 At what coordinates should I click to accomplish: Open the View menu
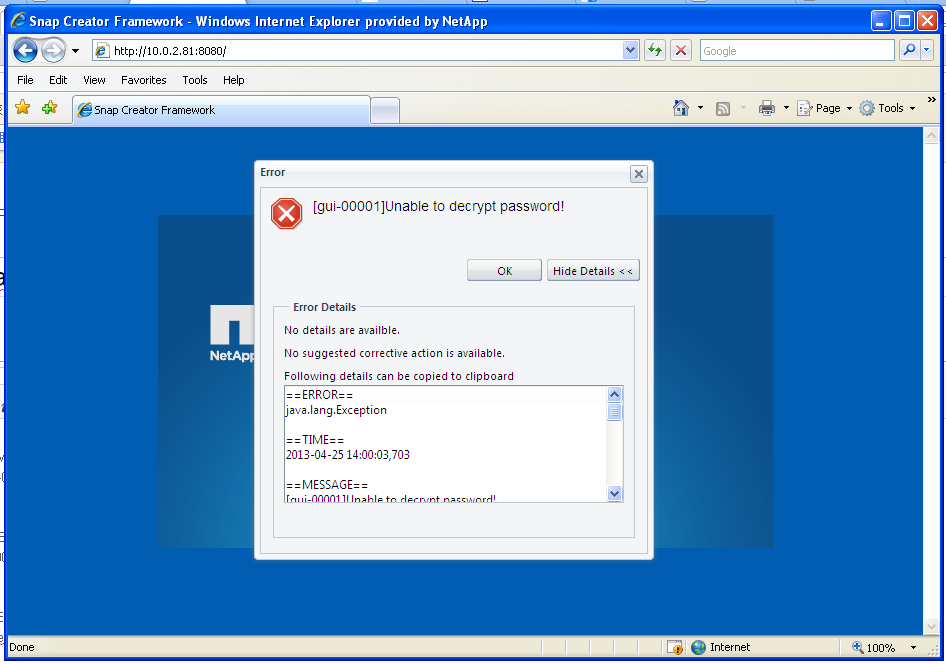[94, 80]
